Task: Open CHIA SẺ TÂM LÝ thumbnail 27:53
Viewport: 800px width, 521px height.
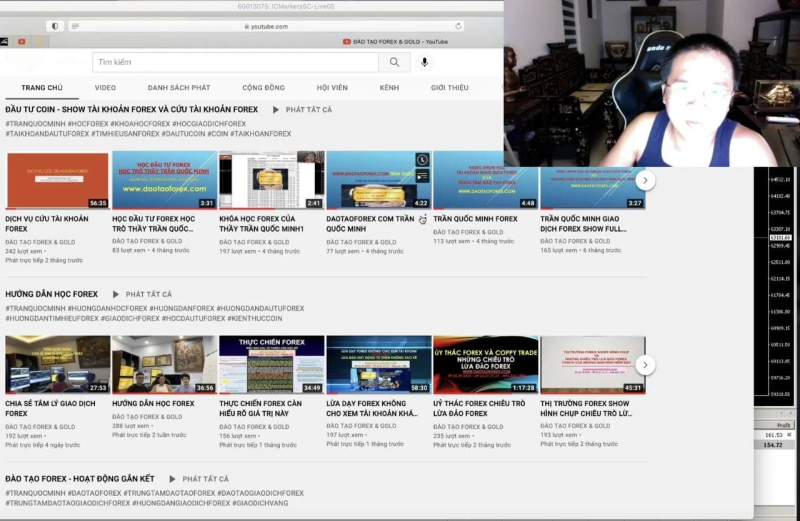Action: tap(58, 365)
